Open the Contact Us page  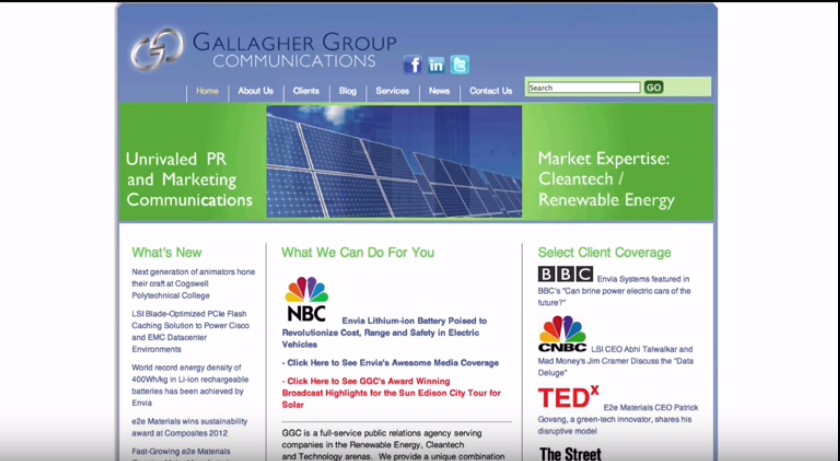[x=490, y=91]
